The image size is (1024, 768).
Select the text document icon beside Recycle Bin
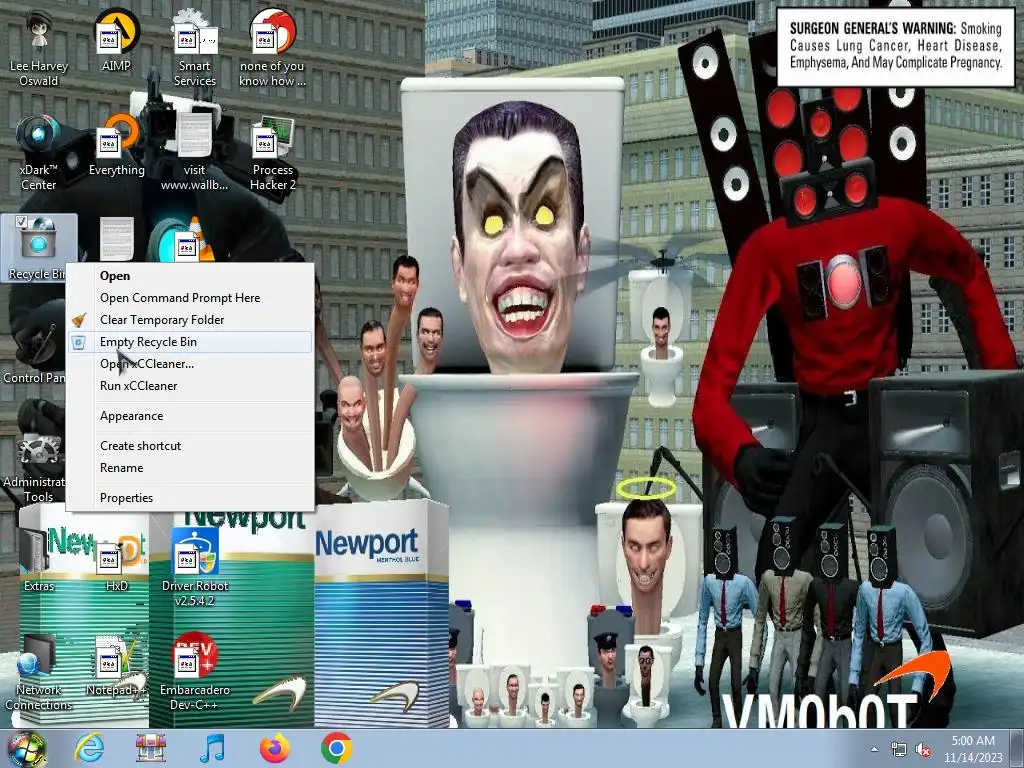point(117,239)
